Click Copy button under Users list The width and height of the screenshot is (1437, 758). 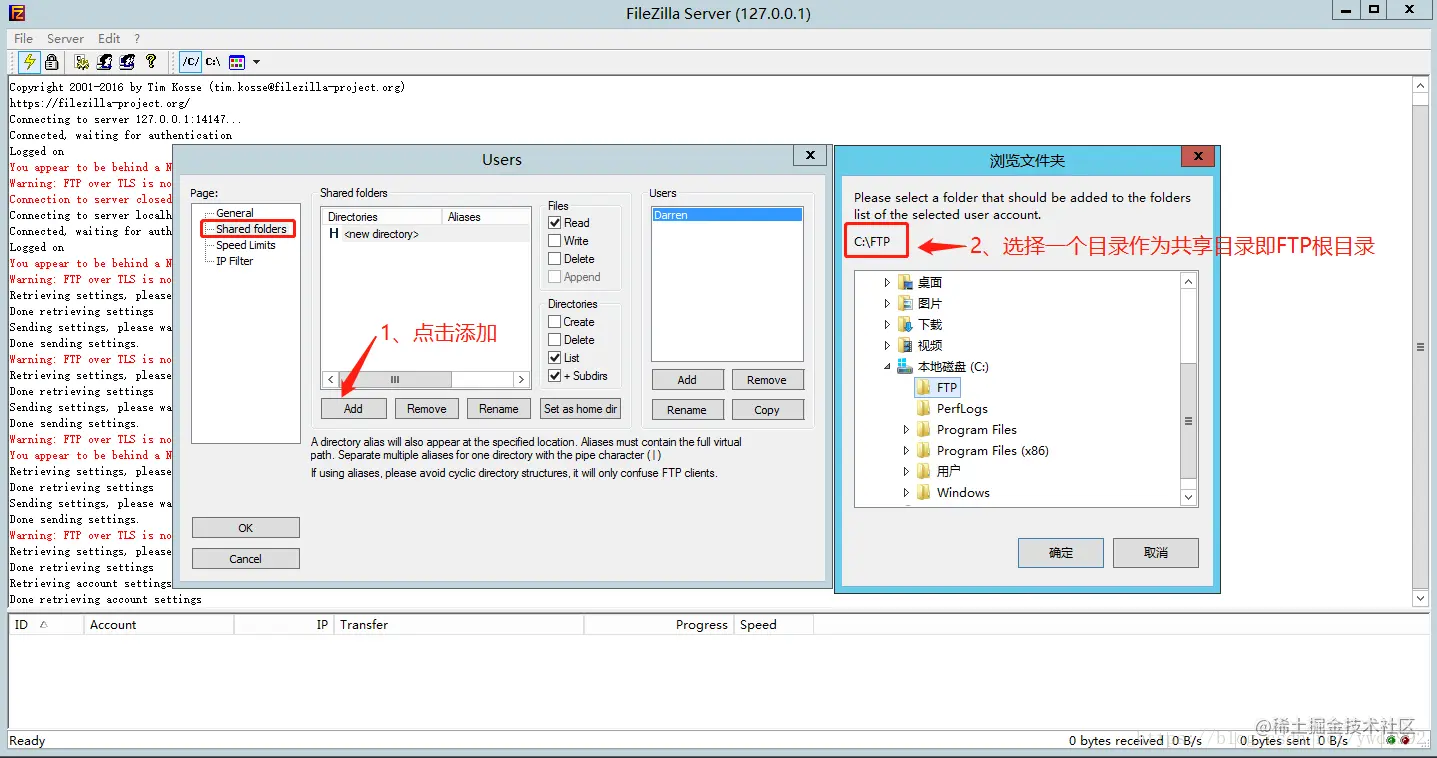pyautogui.click(x=767, y=410)
